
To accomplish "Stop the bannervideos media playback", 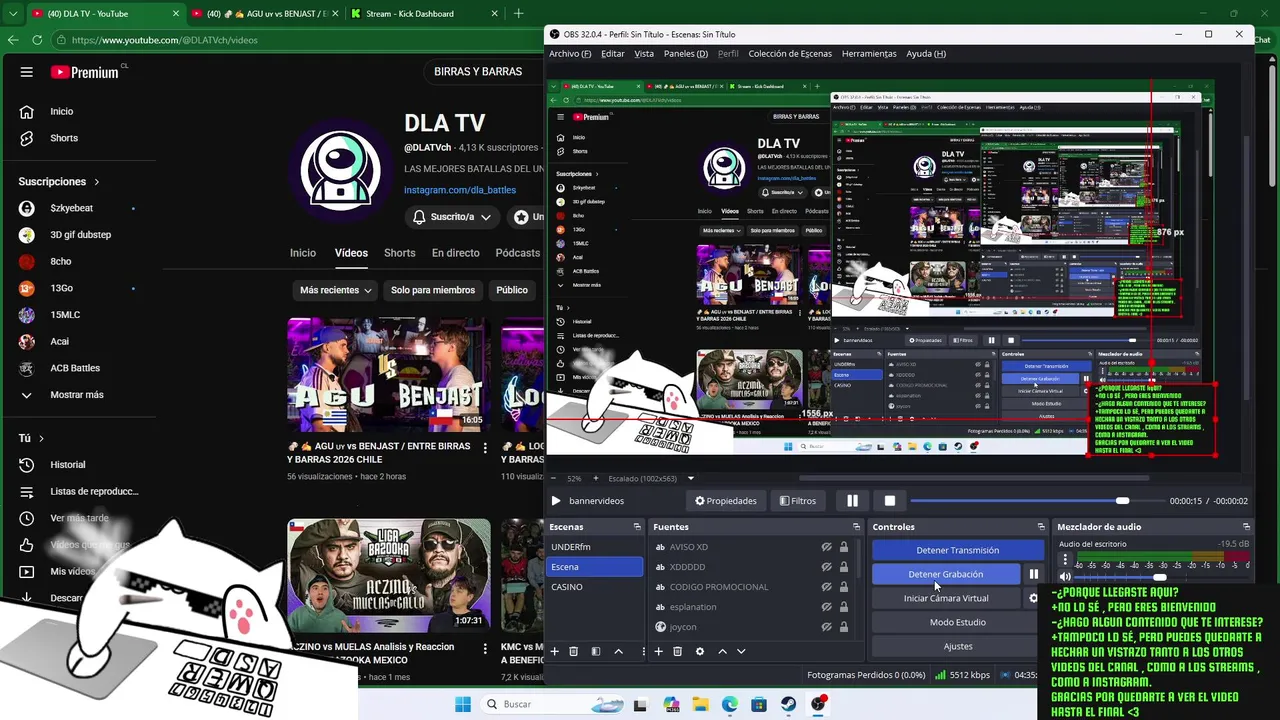I will [x=889, y=501].
